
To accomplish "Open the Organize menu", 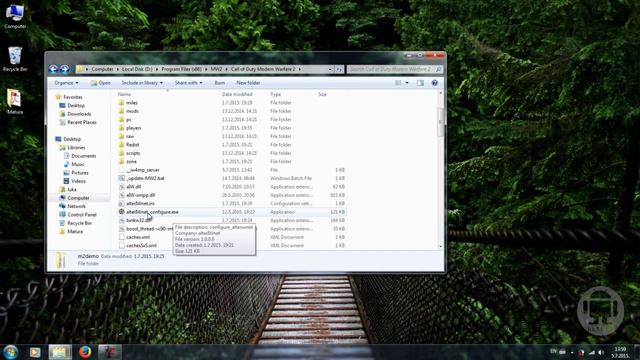I will coord(66,83).
